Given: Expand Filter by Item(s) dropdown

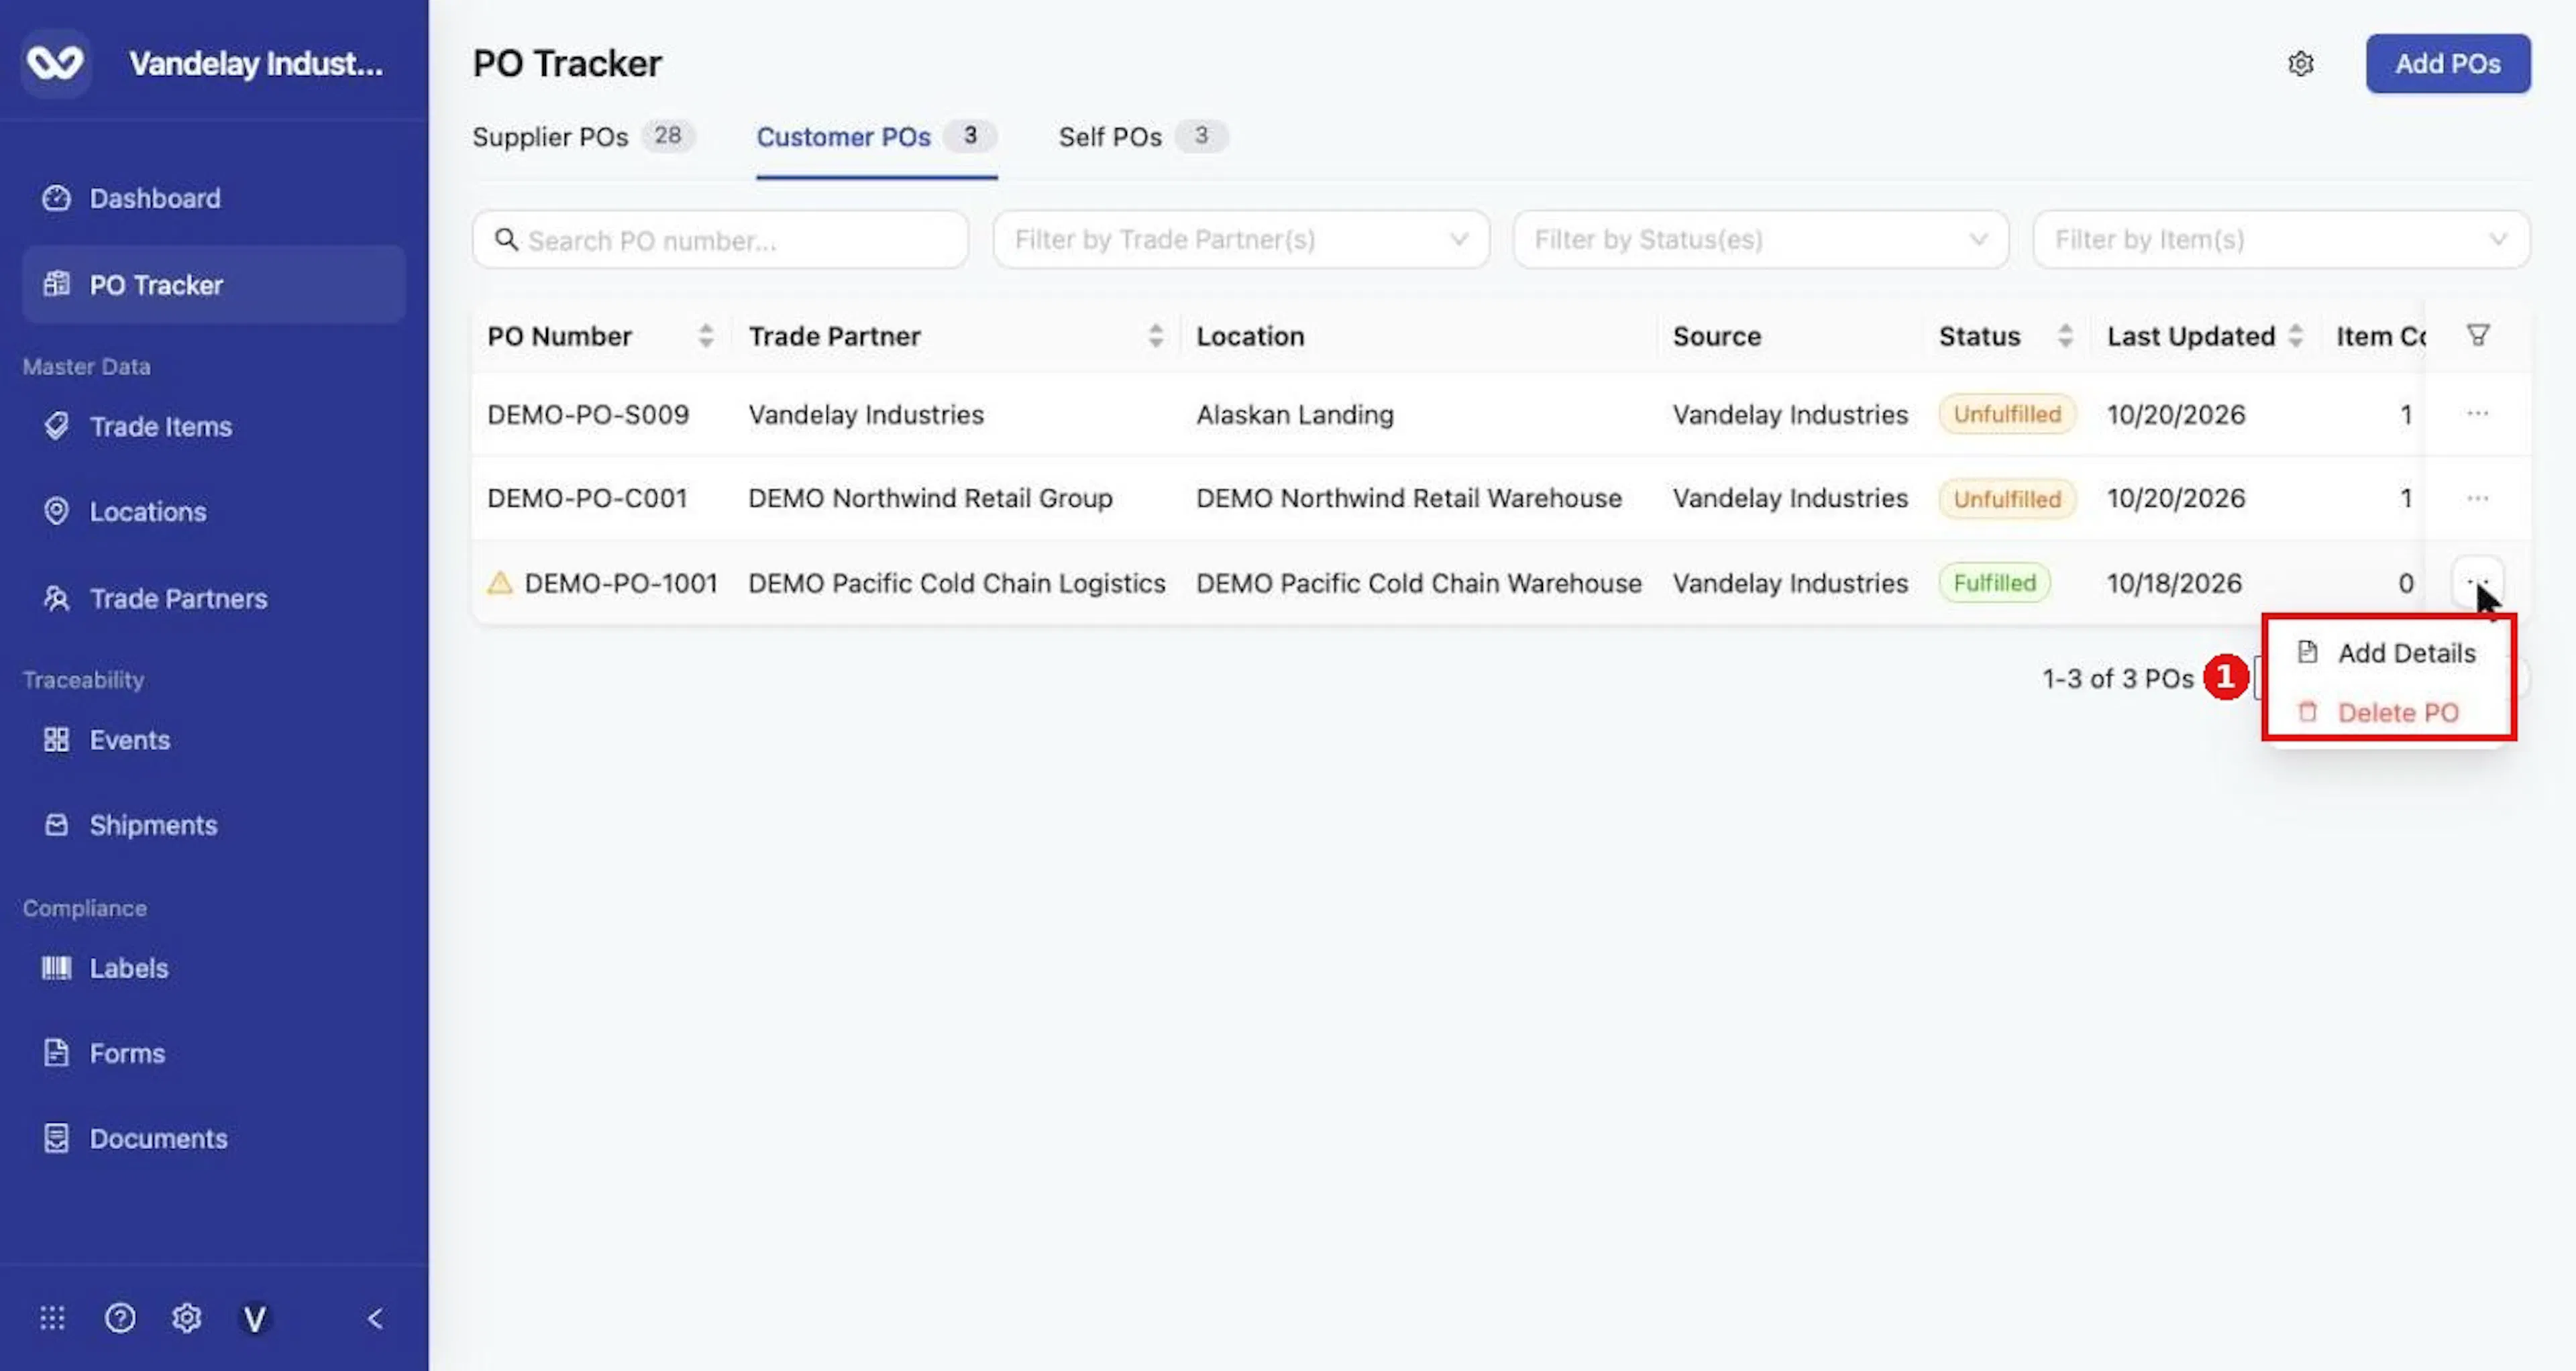Looking at the screenshot, I should pyautogui.click(x=2281, y=240).
